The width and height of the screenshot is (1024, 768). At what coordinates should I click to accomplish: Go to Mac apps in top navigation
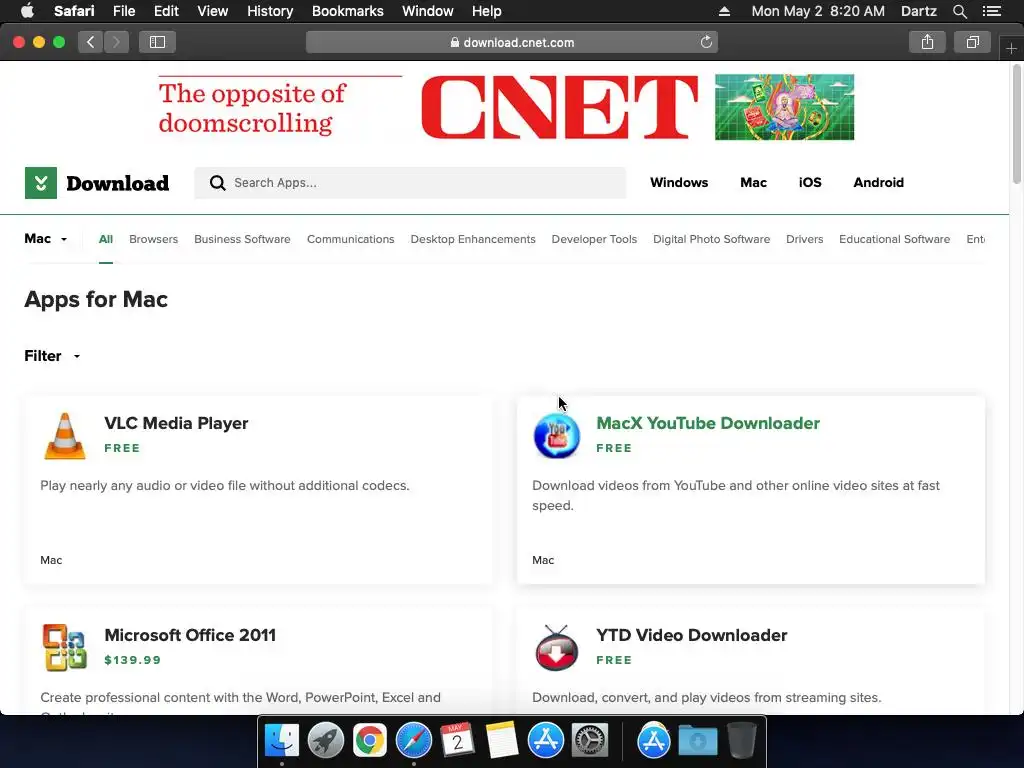pyautogui.click(x=754, y=183)
